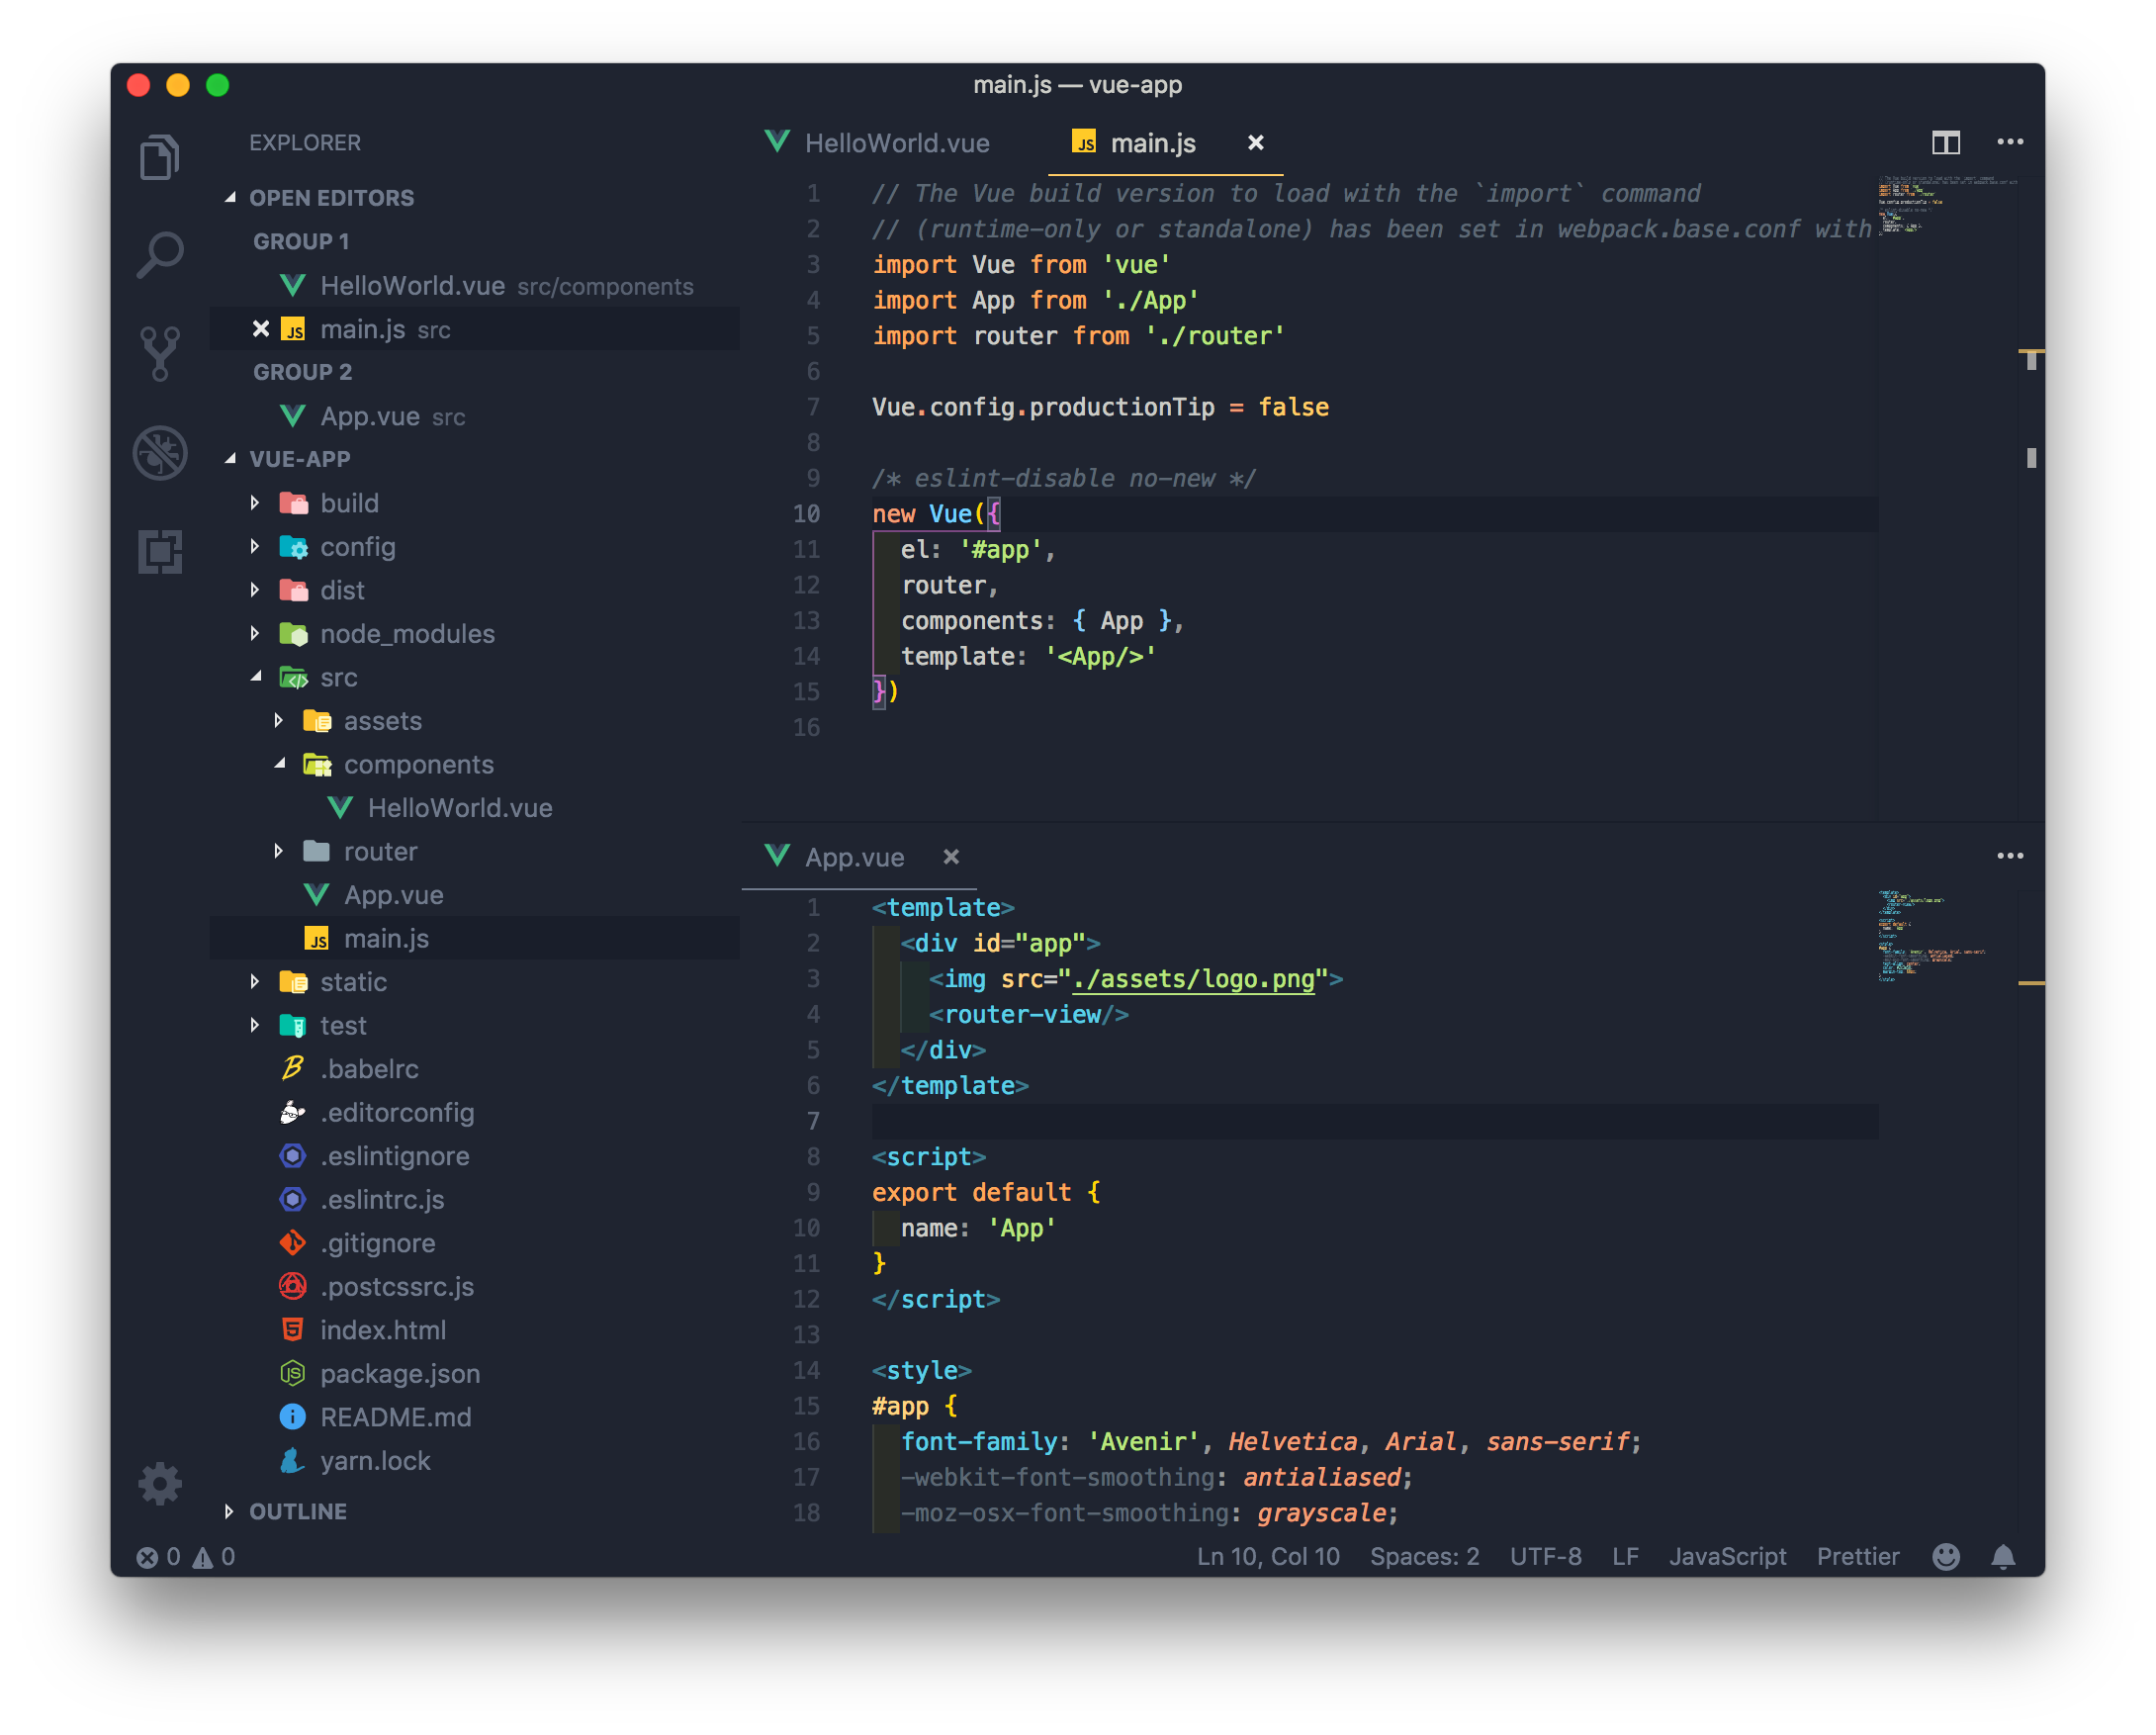Send feedback via the smiley icon
Image resolution: width=2156 pixels, height=1735 pixels.
point(1945,1556)
